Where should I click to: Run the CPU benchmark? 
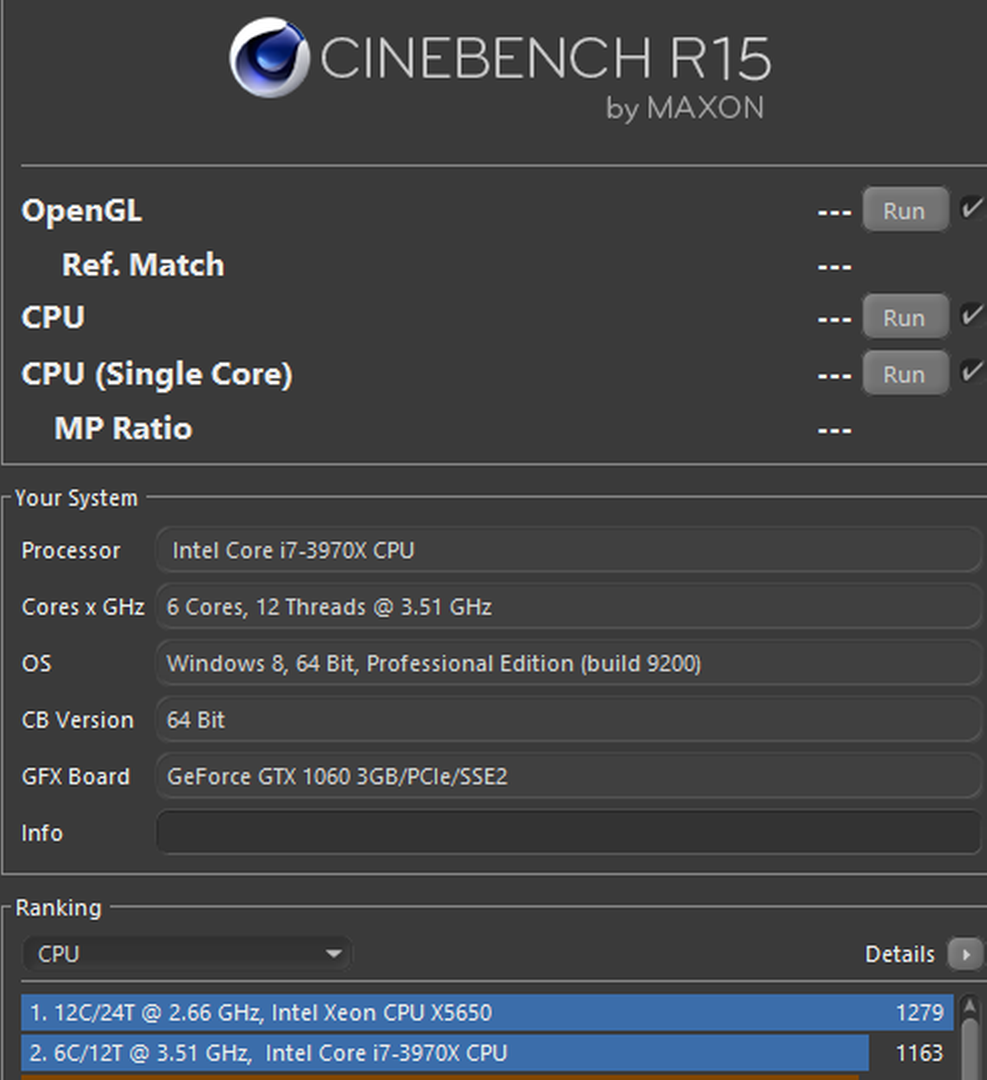coord(905,318)
